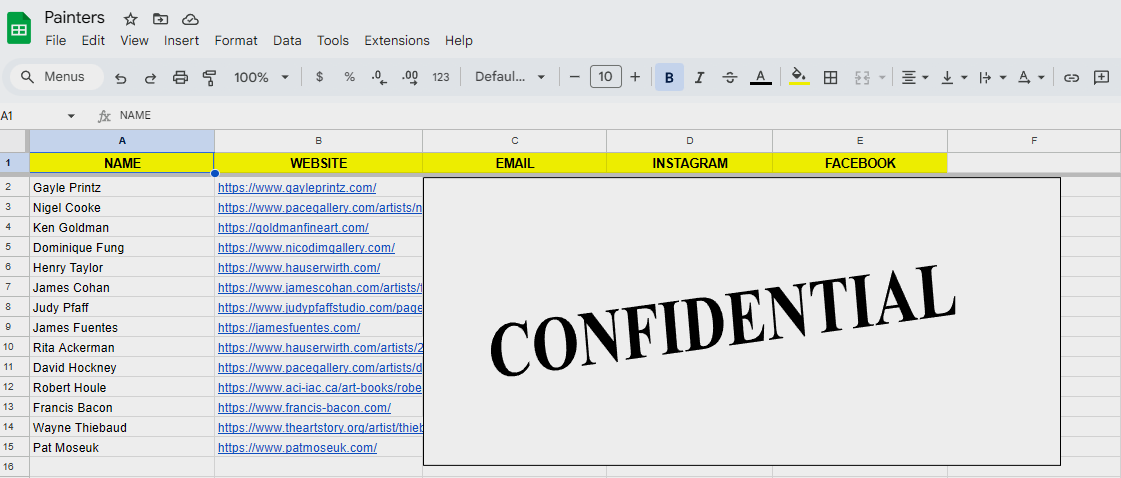Viewport: 1121px width, 478px height.
Task: Open the zoom 100% dropdown
Action: 262,77
